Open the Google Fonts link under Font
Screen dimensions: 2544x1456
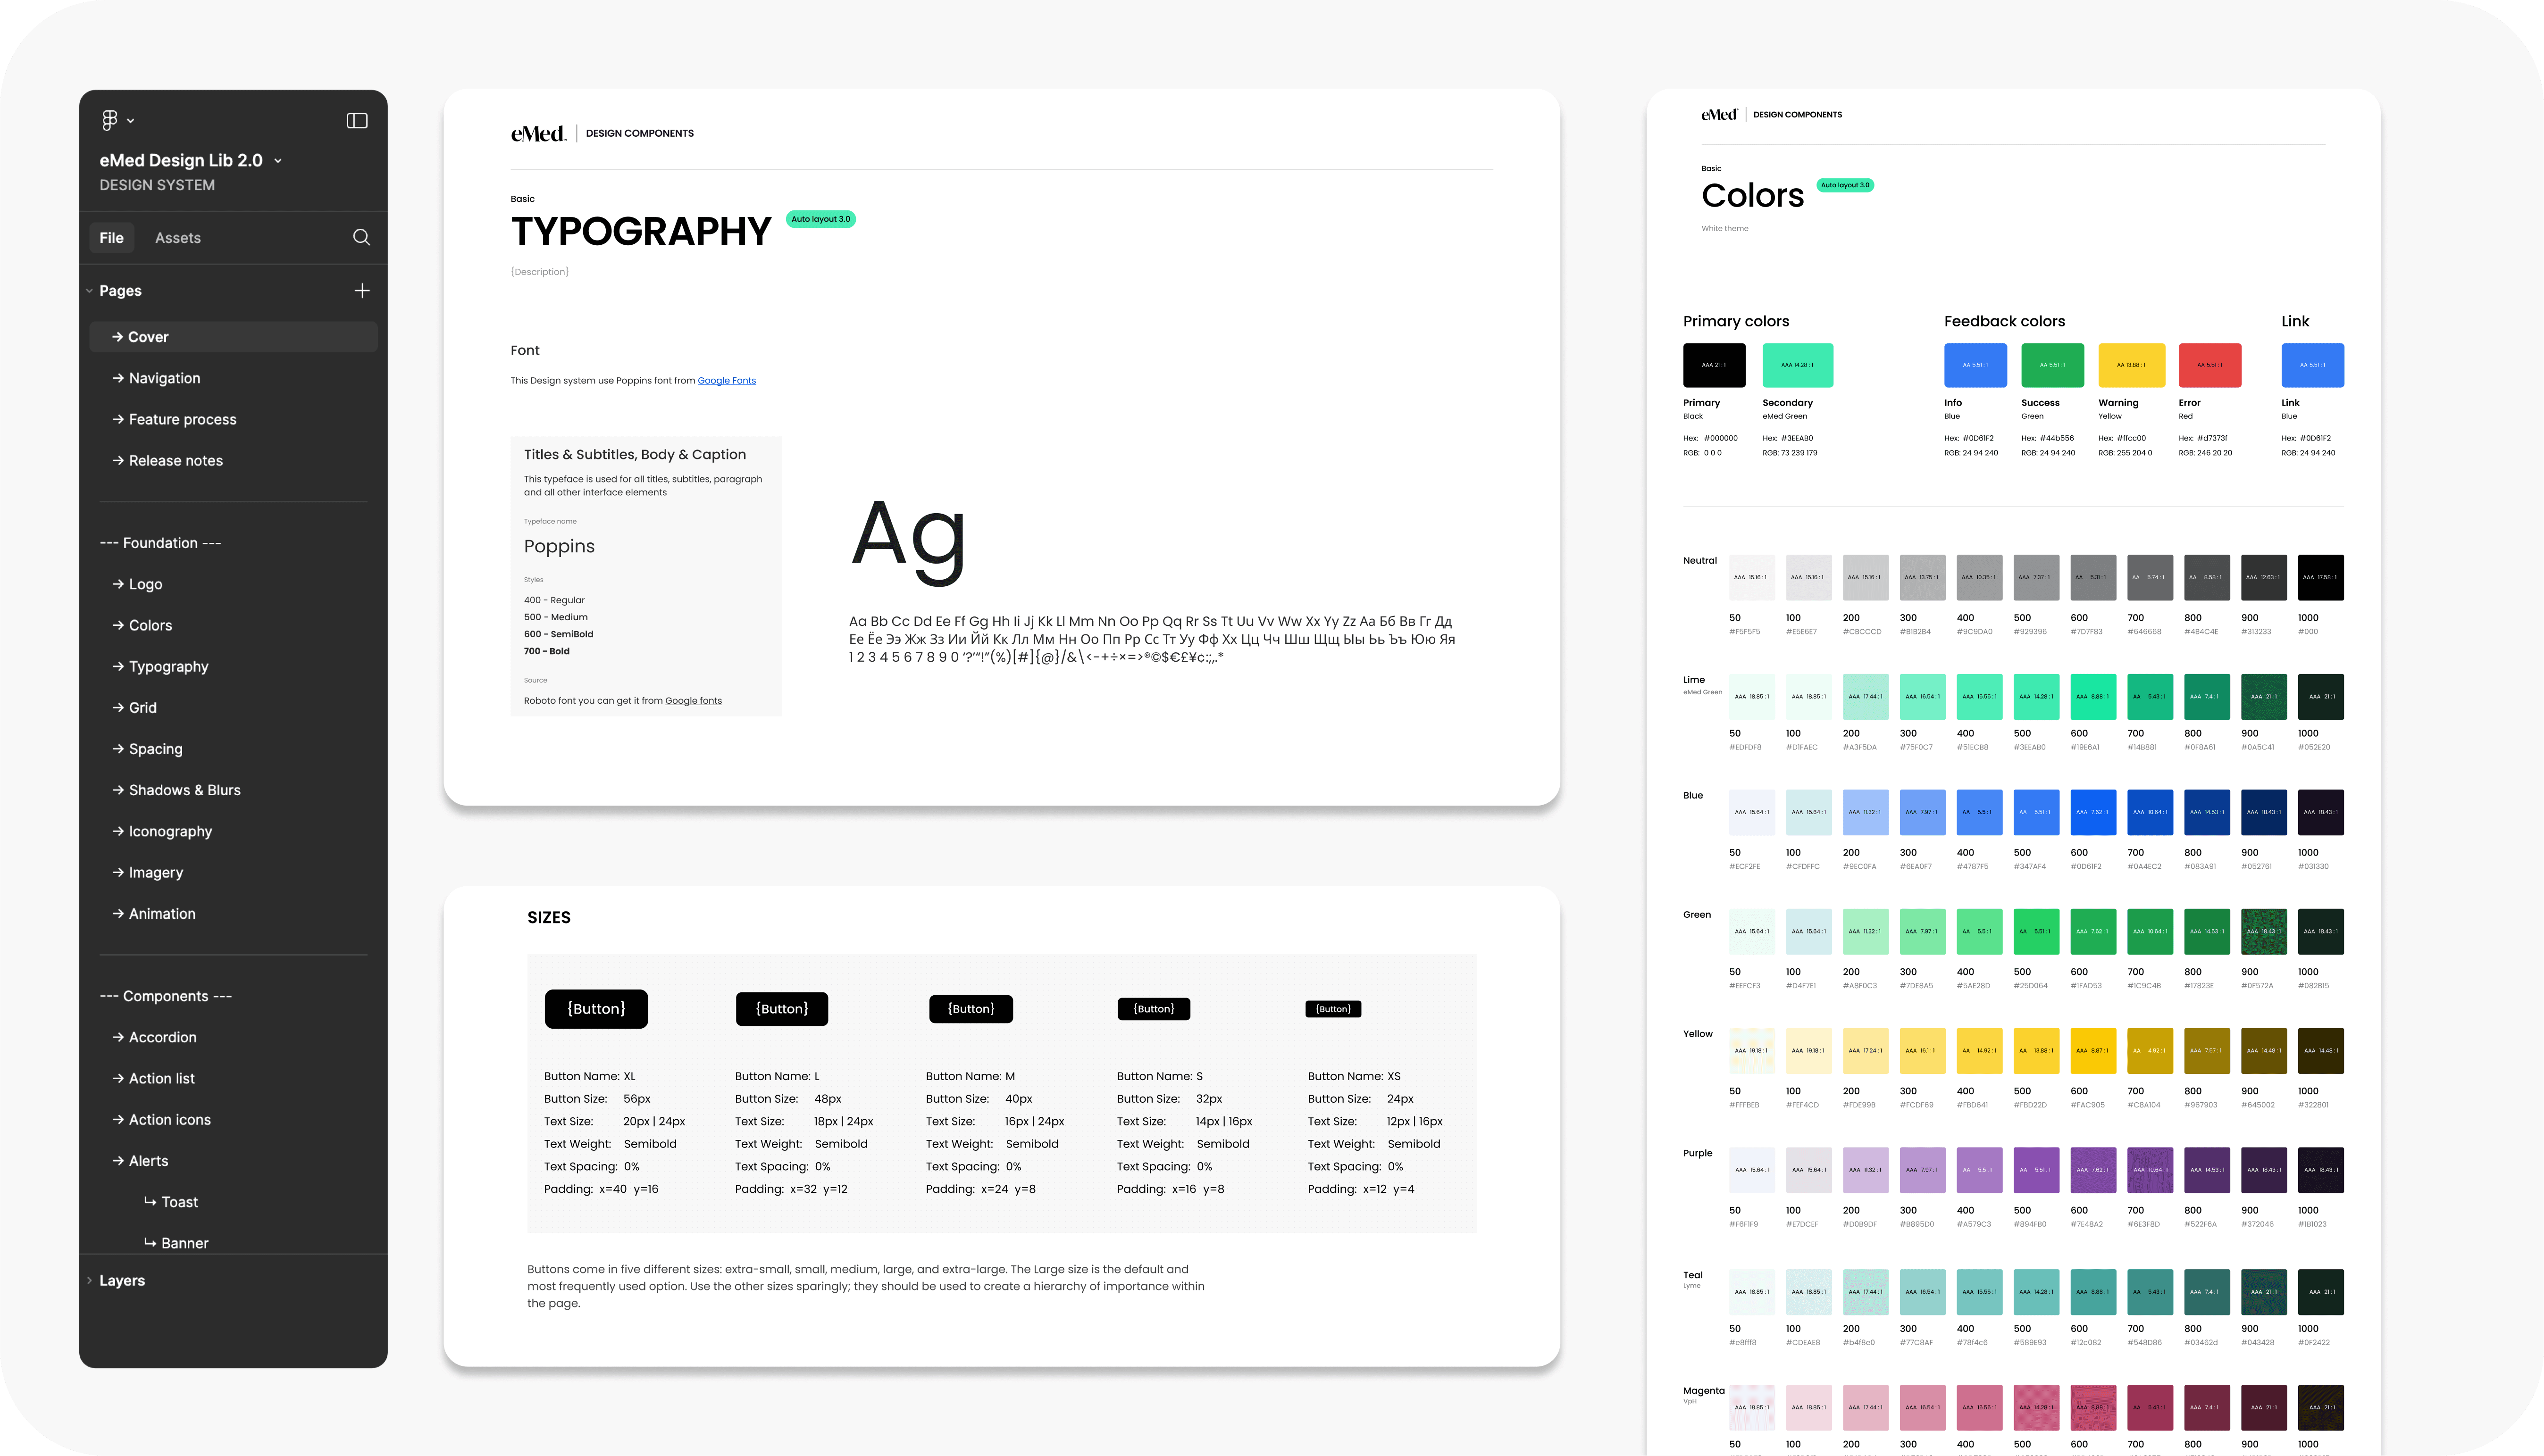726,381
